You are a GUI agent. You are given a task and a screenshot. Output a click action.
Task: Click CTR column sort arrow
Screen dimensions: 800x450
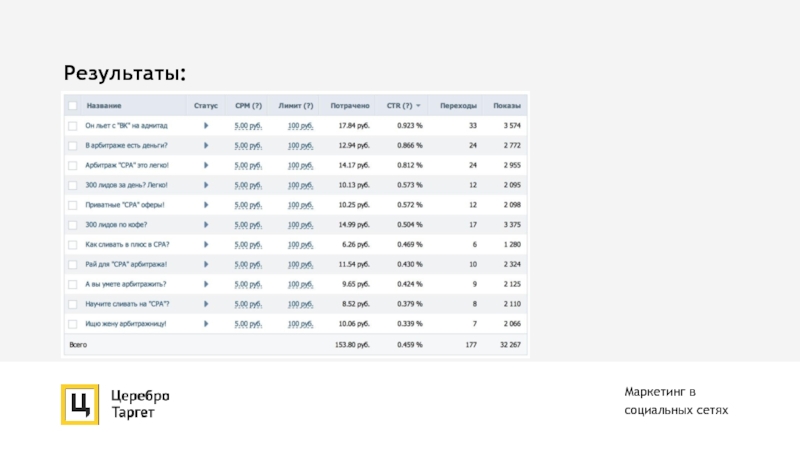coord(418,106)
